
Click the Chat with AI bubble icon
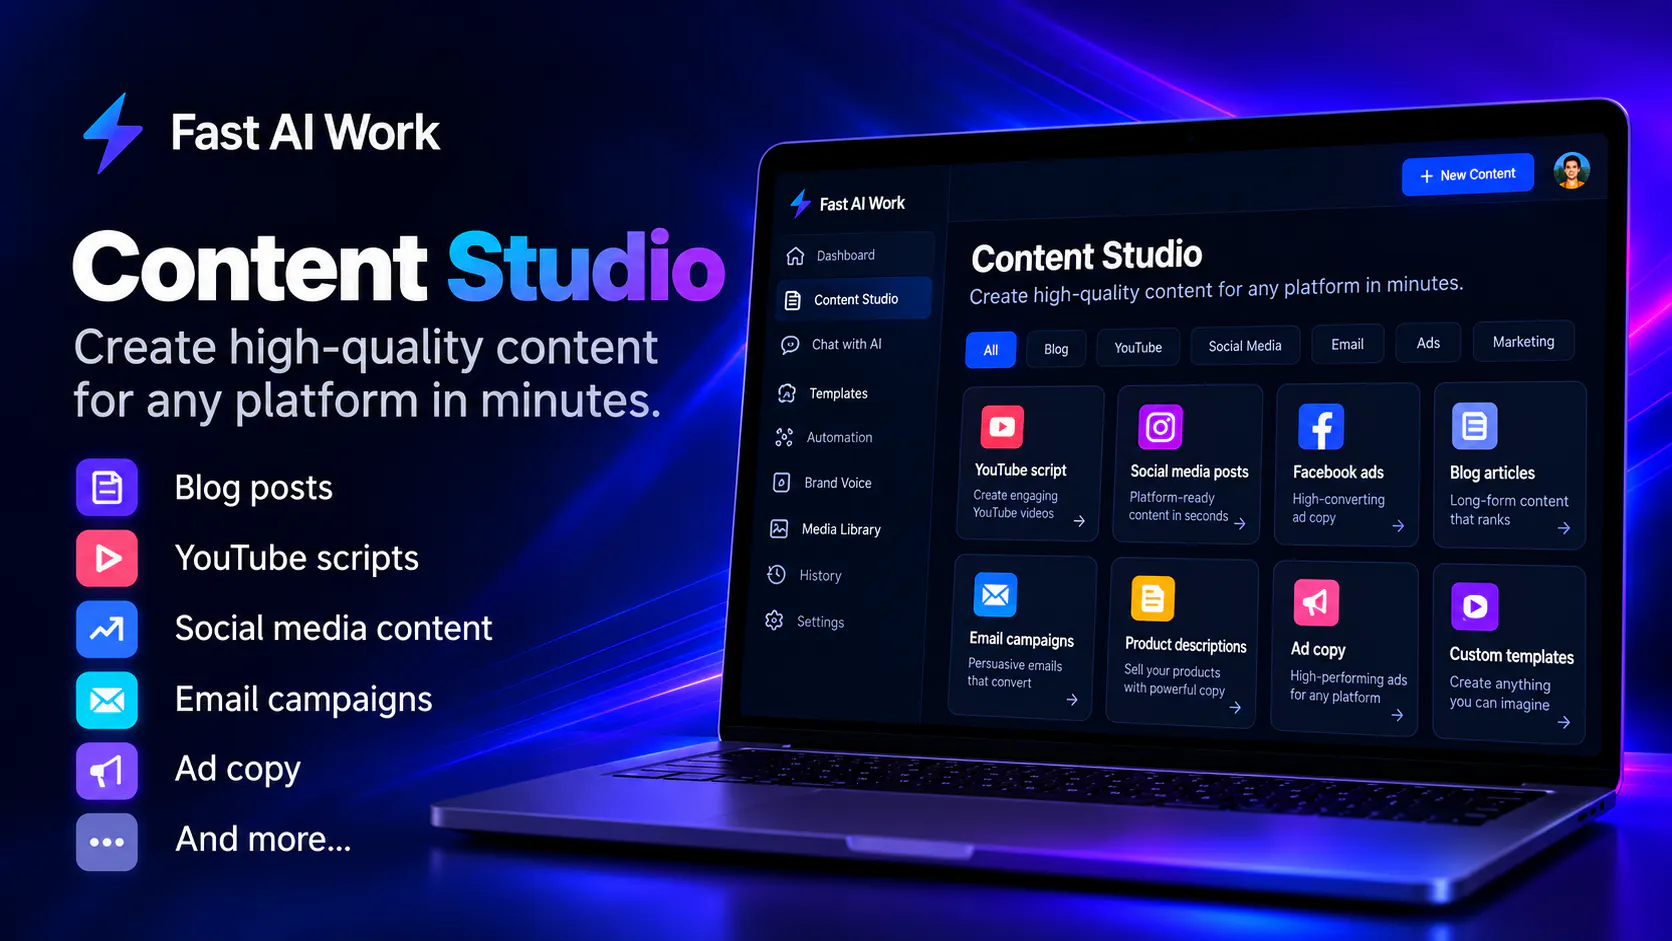pos(790,345)
